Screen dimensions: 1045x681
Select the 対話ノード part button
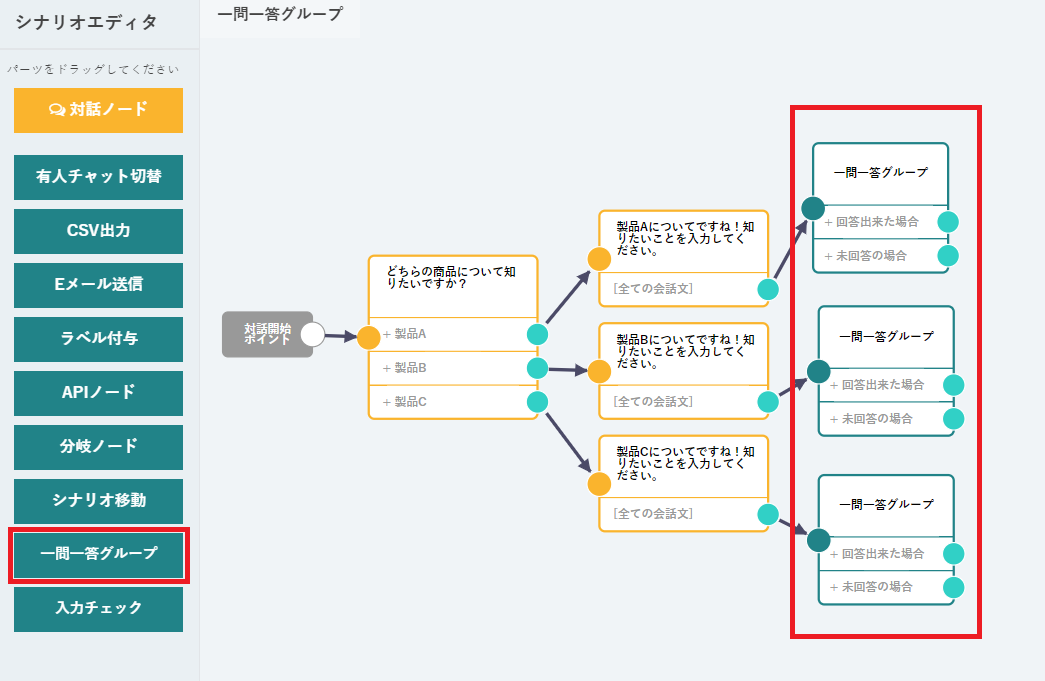pyautogui.click(x=99, y=110)
